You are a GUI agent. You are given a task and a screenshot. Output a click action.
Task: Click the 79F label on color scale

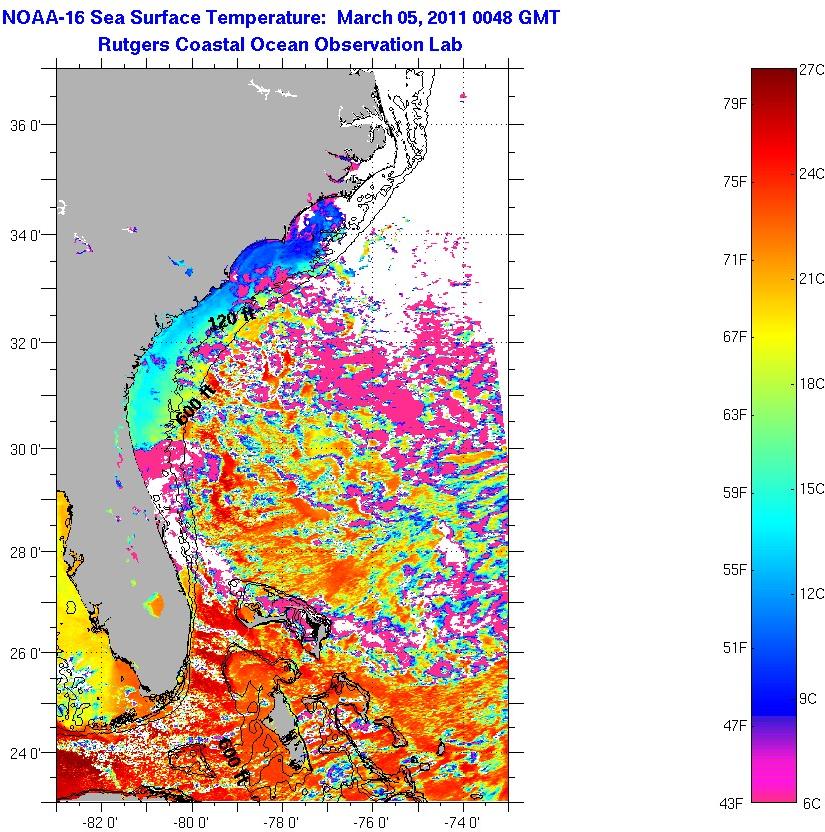[x=735, y=104]
